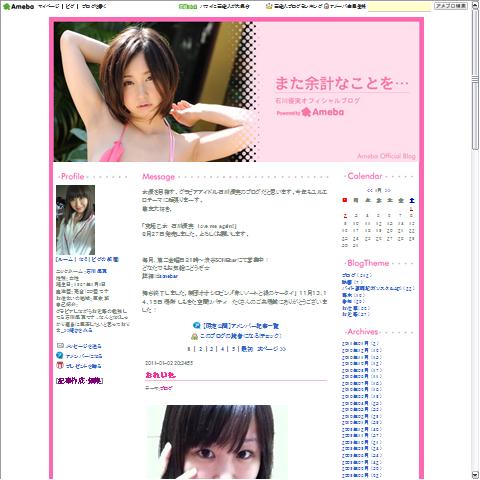Click the 最初 pagination link

pos(247,349)
